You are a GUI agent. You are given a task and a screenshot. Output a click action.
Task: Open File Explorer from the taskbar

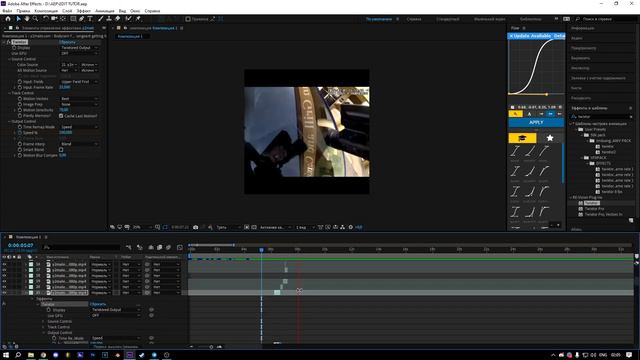pyautogui.click(x=31, y=355)
